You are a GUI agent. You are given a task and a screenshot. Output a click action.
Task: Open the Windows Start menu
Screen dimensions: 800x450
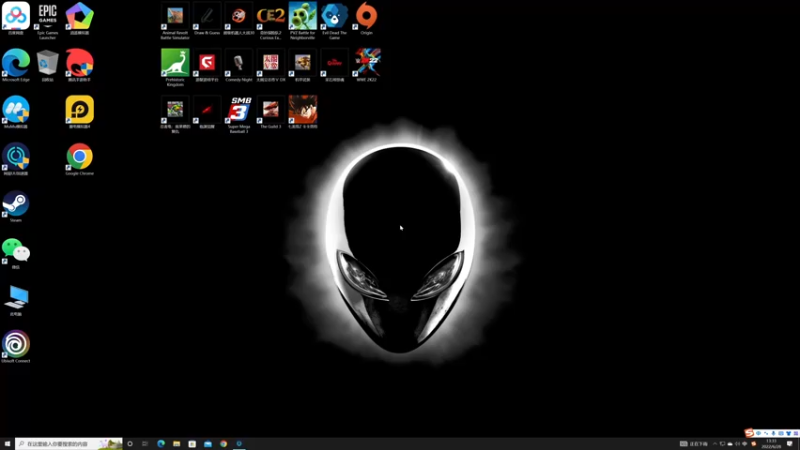(x=7, y=444)
